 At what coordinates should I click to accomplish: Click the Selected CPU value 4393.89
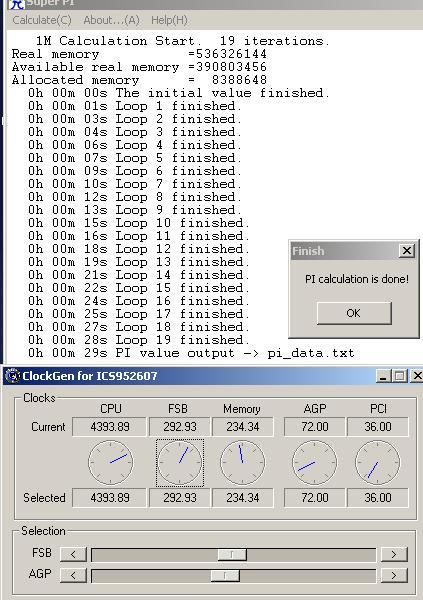click(x=109, y=498)
